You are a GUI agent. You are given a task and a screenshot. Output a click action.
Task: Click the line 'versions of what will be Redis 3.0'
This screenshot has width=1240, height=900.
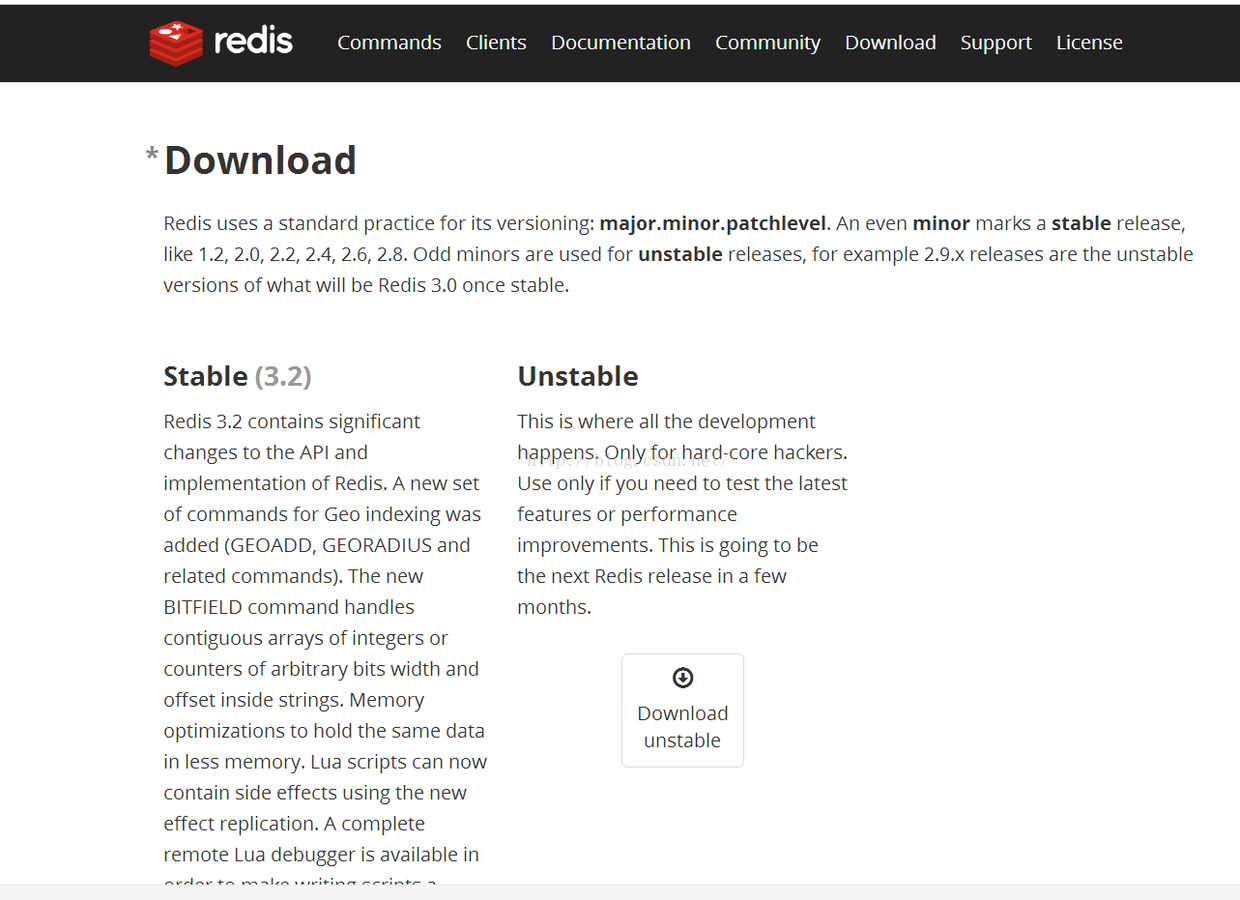point(366,285)
